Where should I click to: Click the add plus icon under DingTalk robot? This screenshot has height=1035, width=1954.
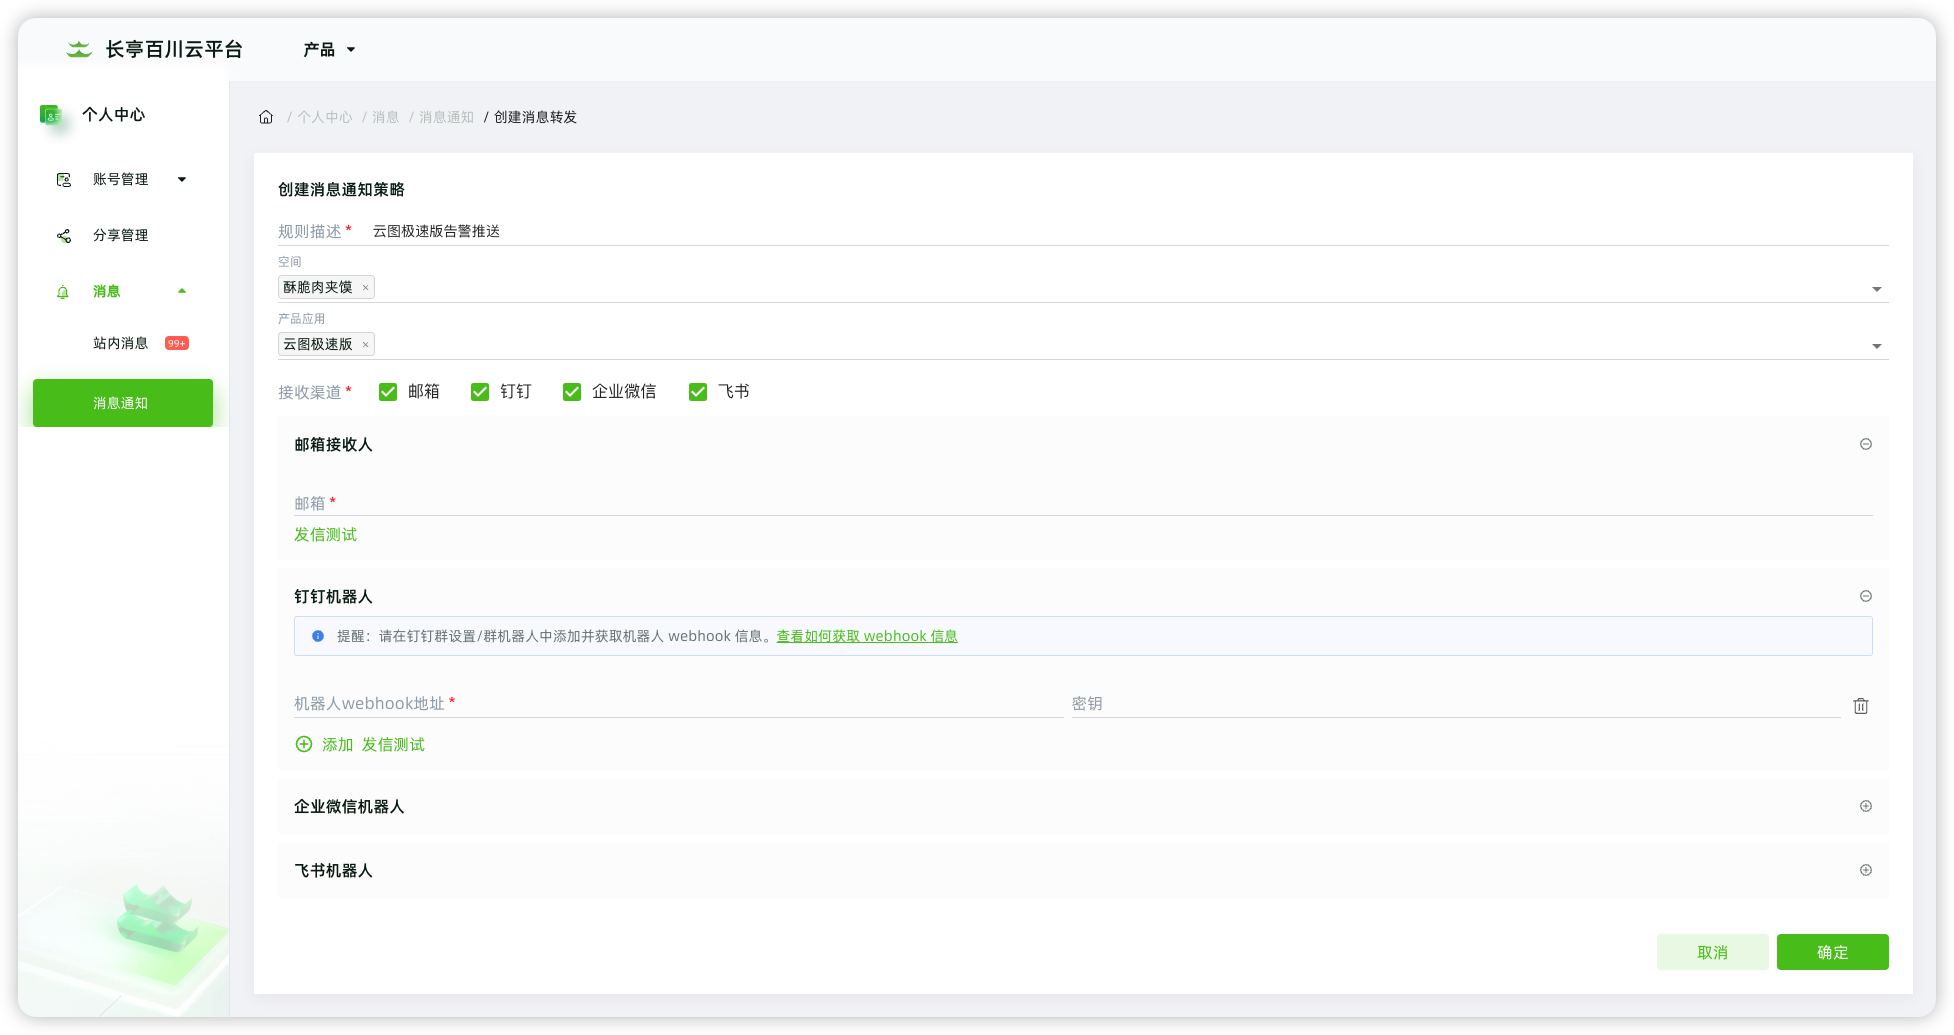[304, 744]
